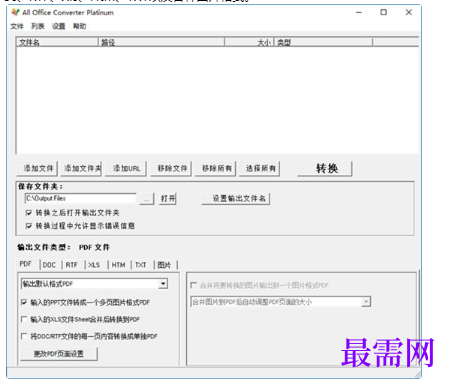453x384 pixels.
Task: Toggle 转换之后打开输出文件夹 checkbox
Action: pyautogui.click(x=29, y=213)
